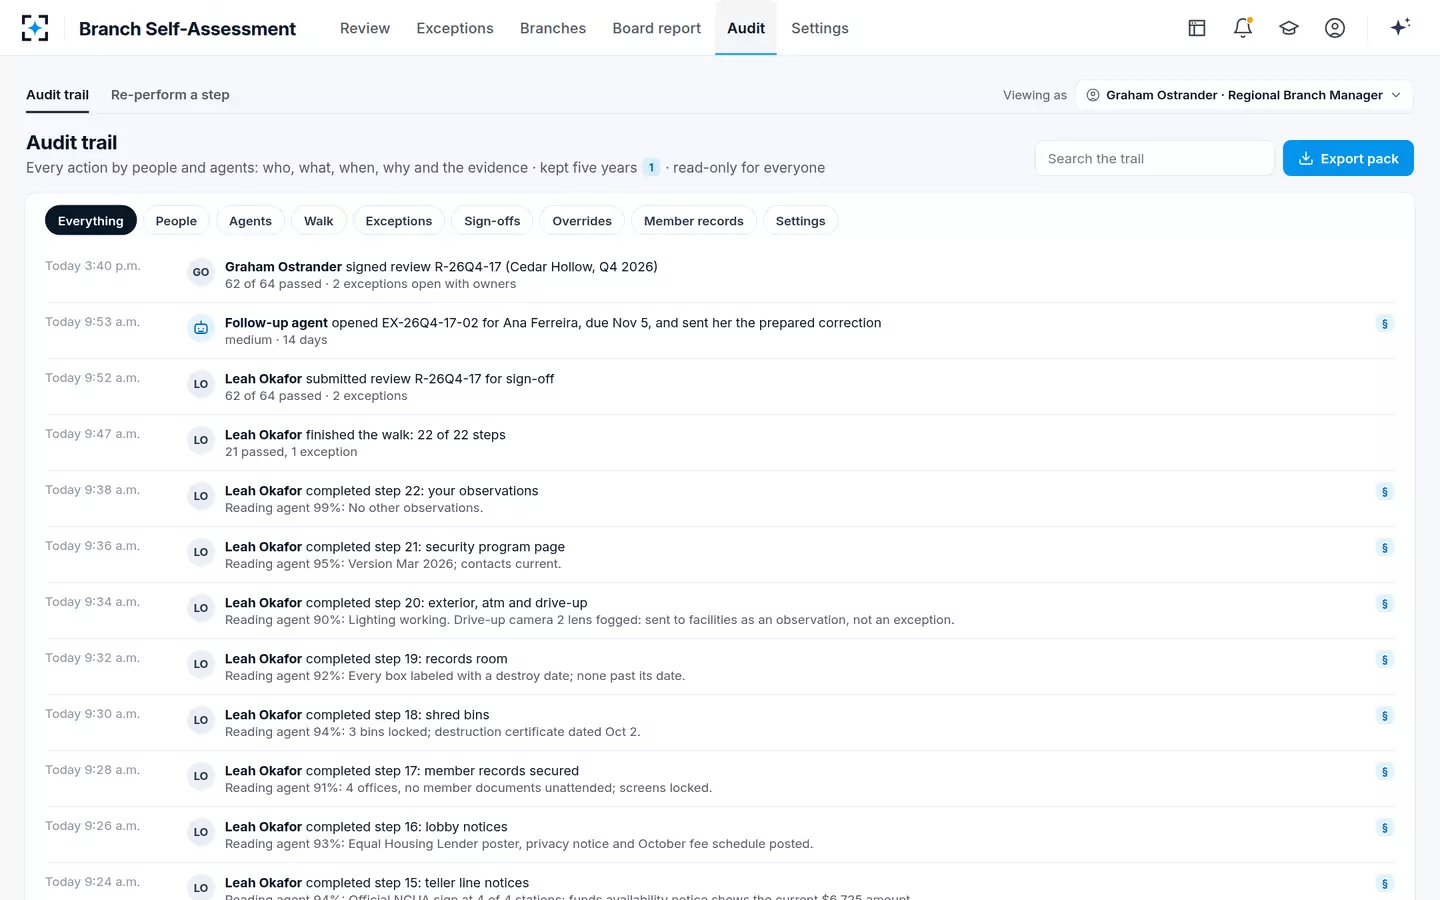
Task: Open the § citation for step 22 observations
Action: 1385,492
